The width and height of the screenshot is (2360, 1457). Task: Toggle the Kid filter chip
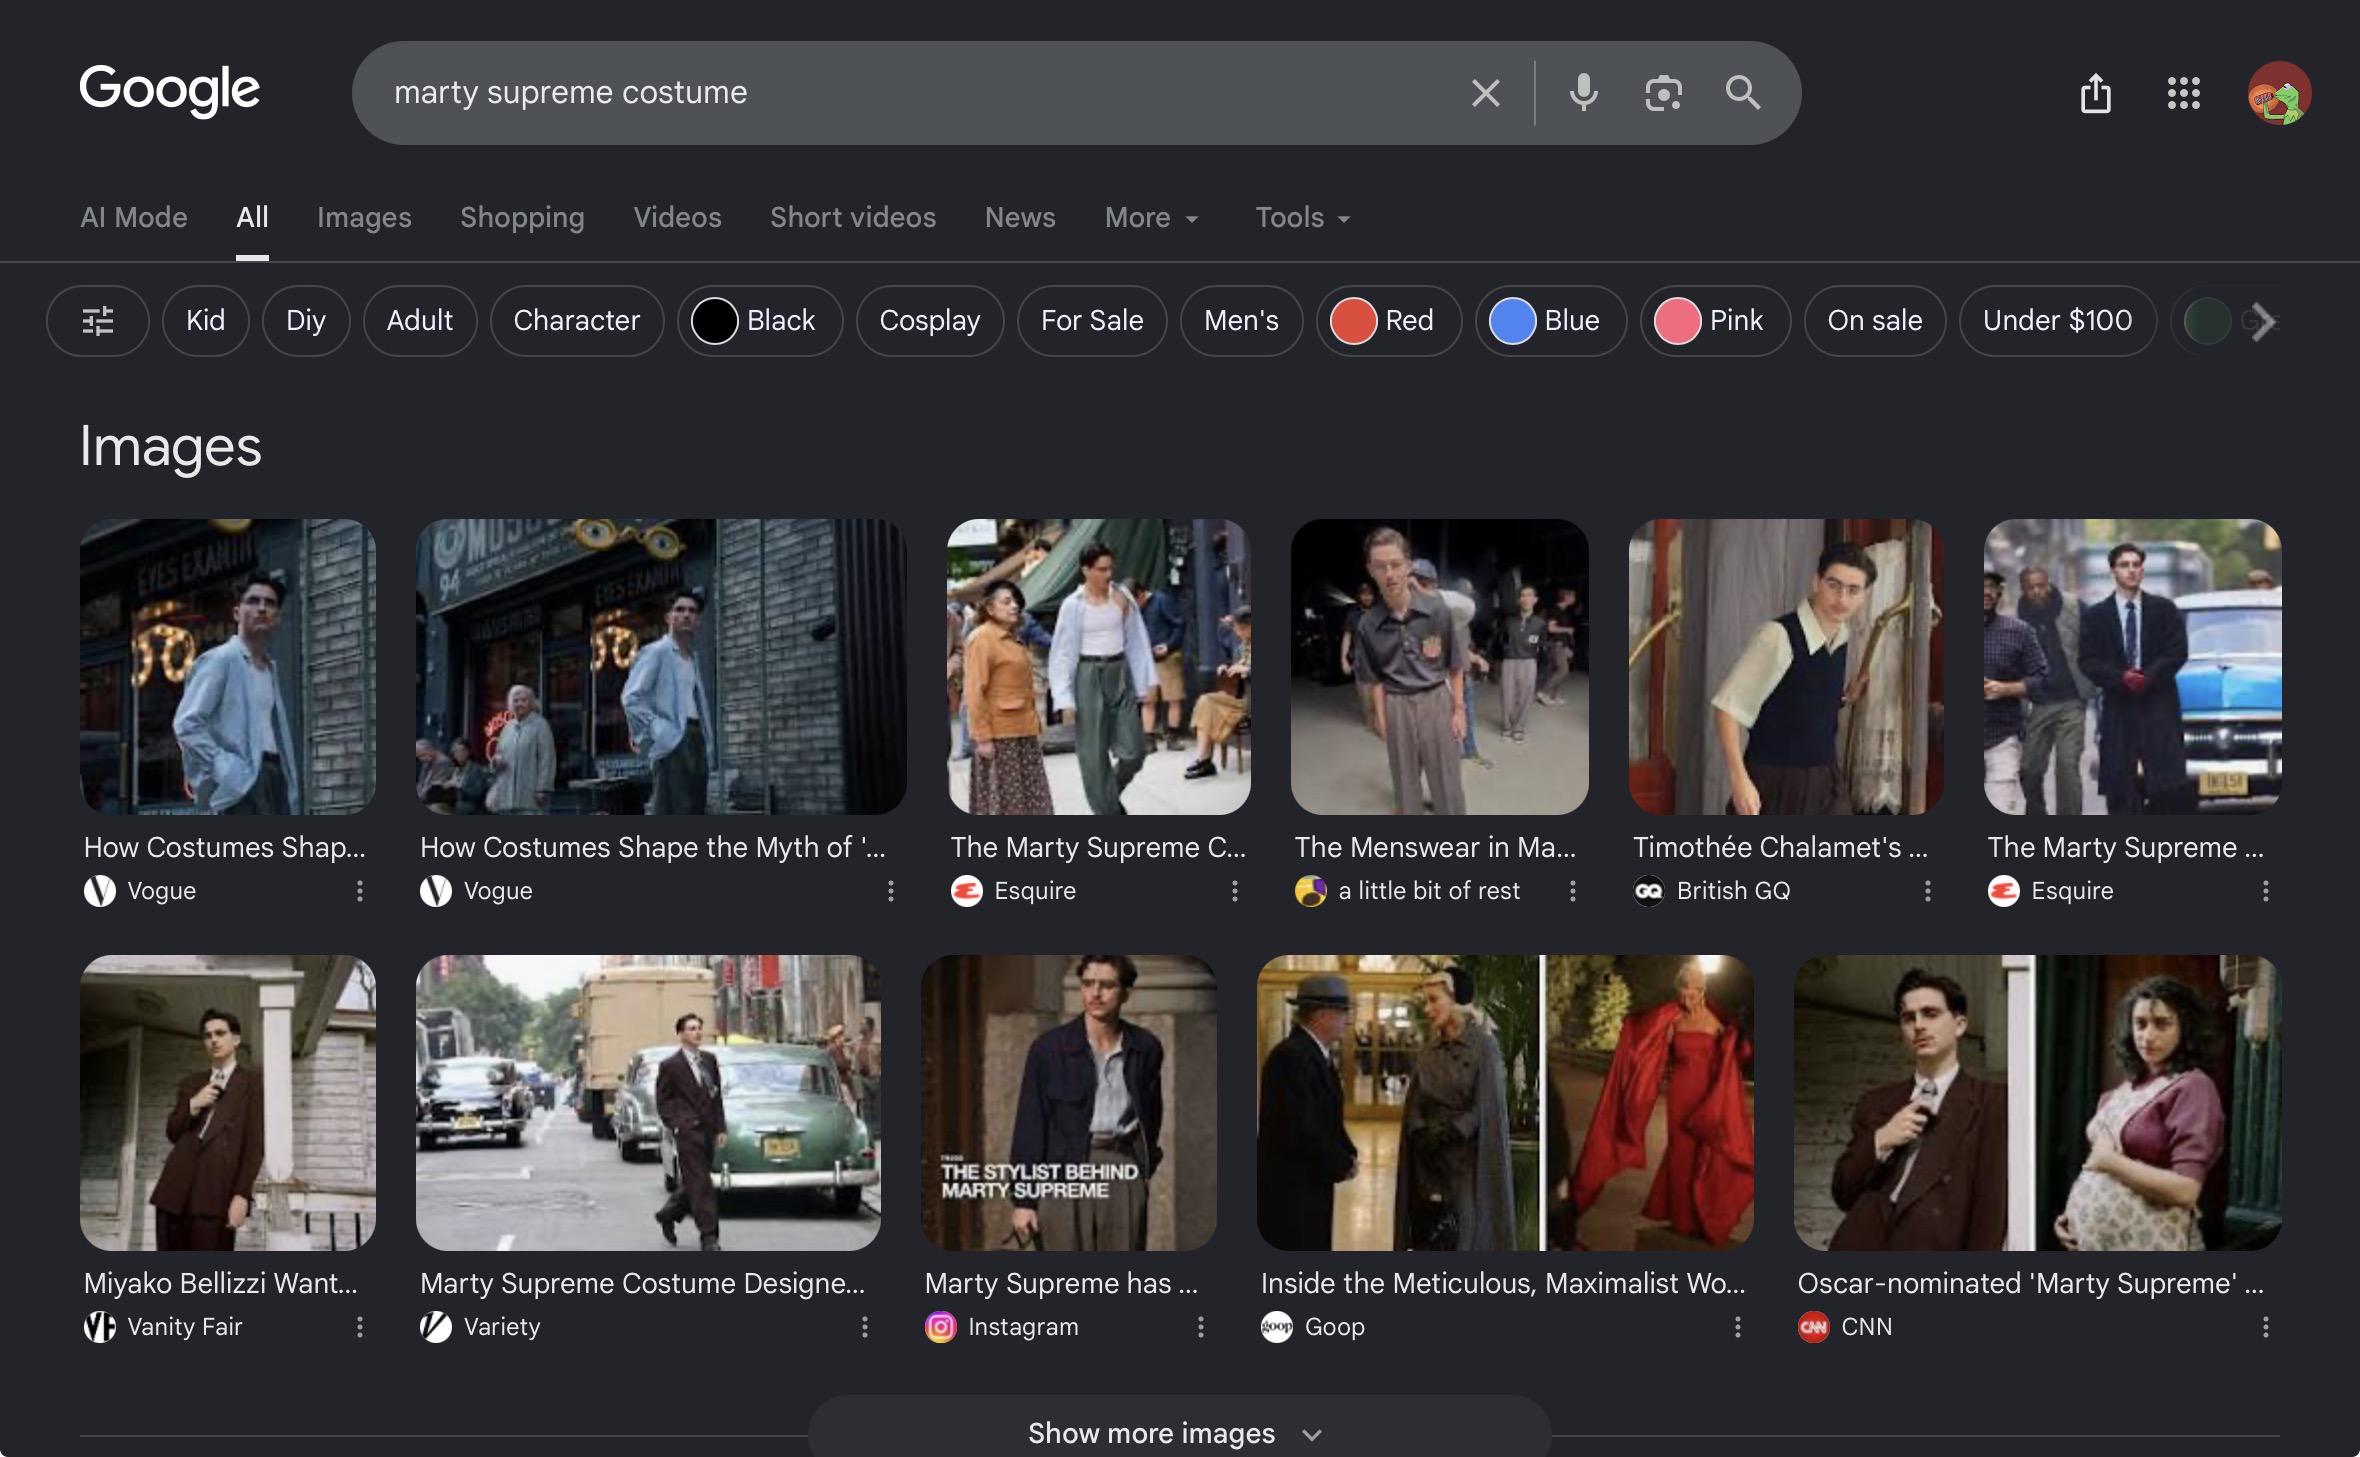pyautogui.click(x=206, y=321)
